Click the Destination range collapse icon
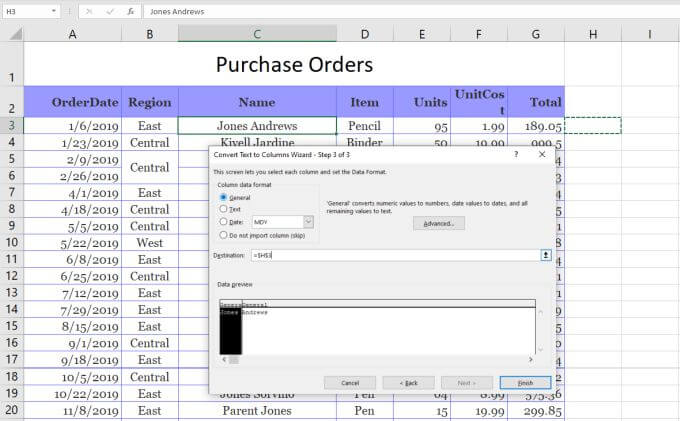Screen dimensions: 680x421 [546, 255]
